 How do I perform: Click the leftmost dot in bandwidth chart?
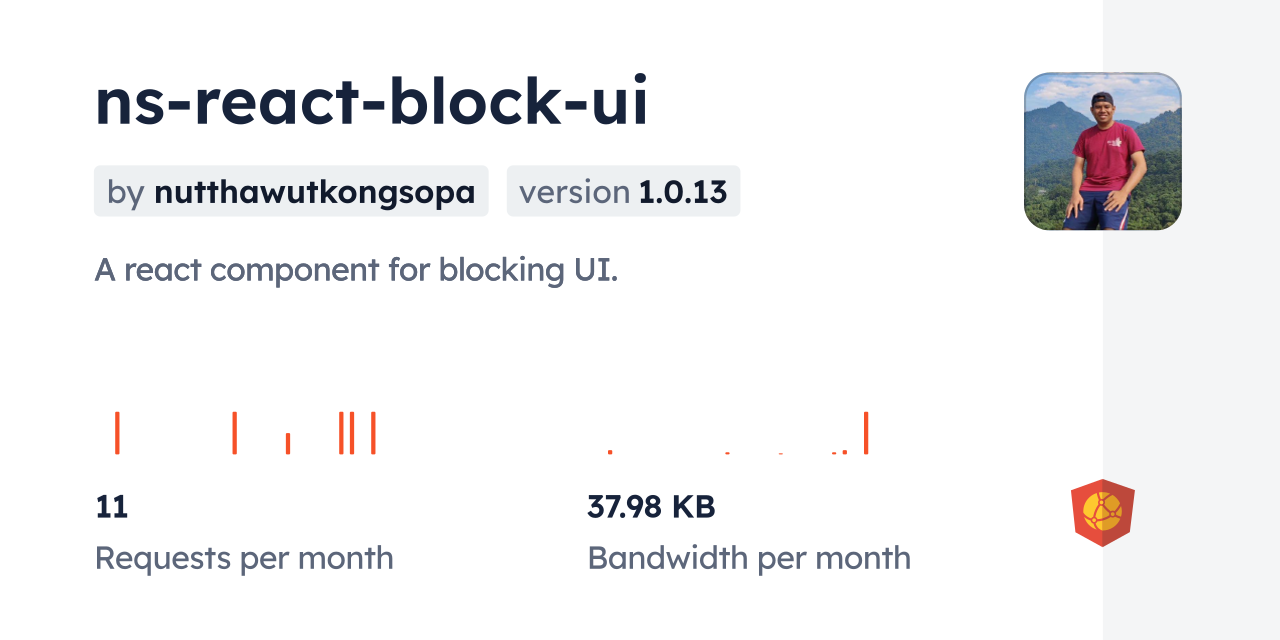610,452
